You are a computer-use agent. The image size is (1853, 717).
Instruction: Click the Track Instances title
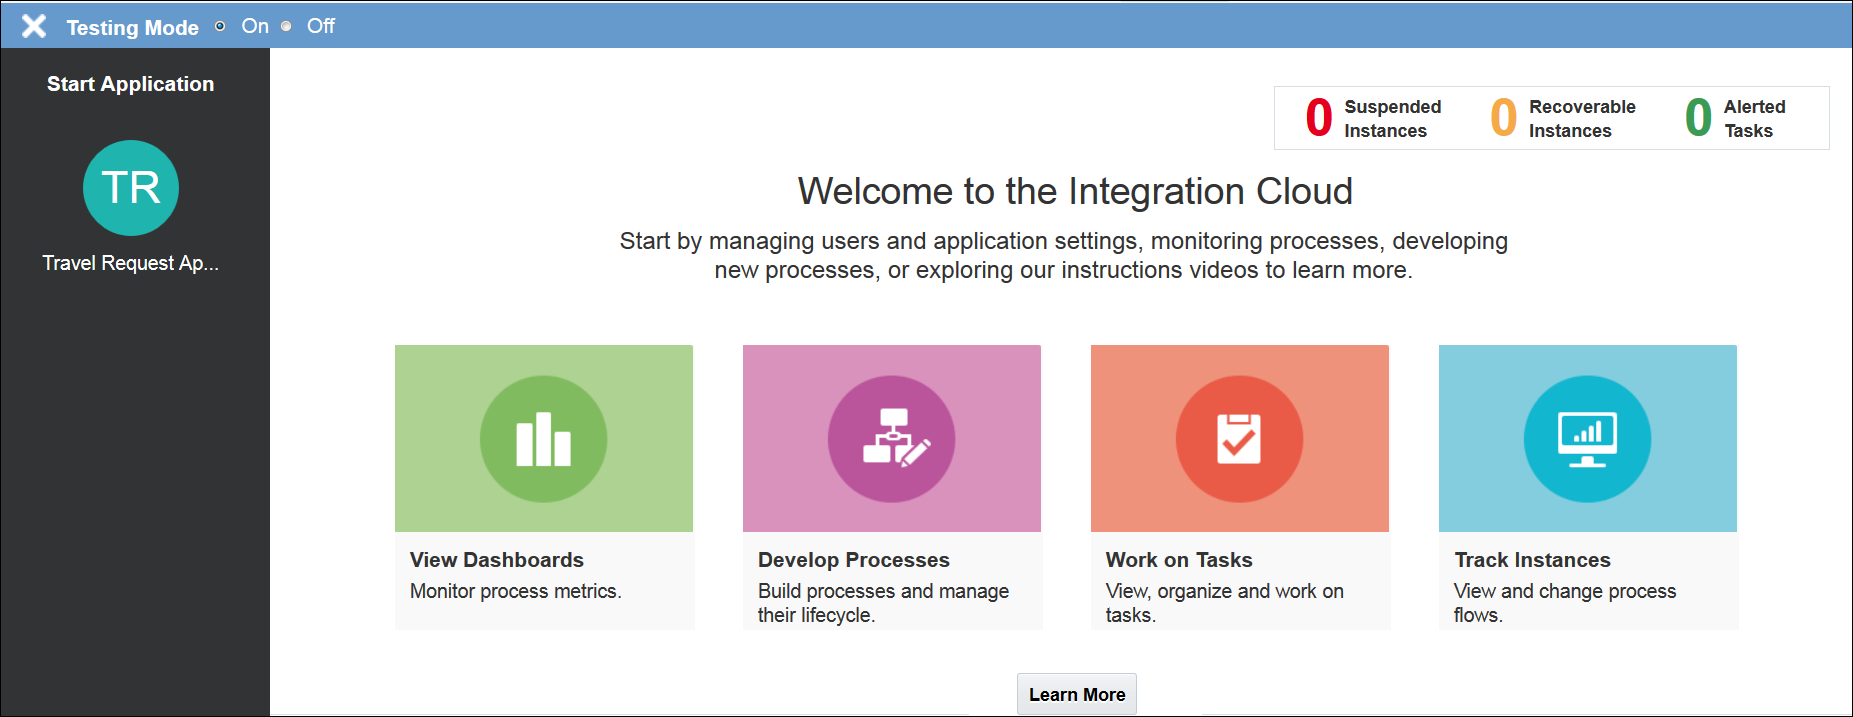point(1532,560)
